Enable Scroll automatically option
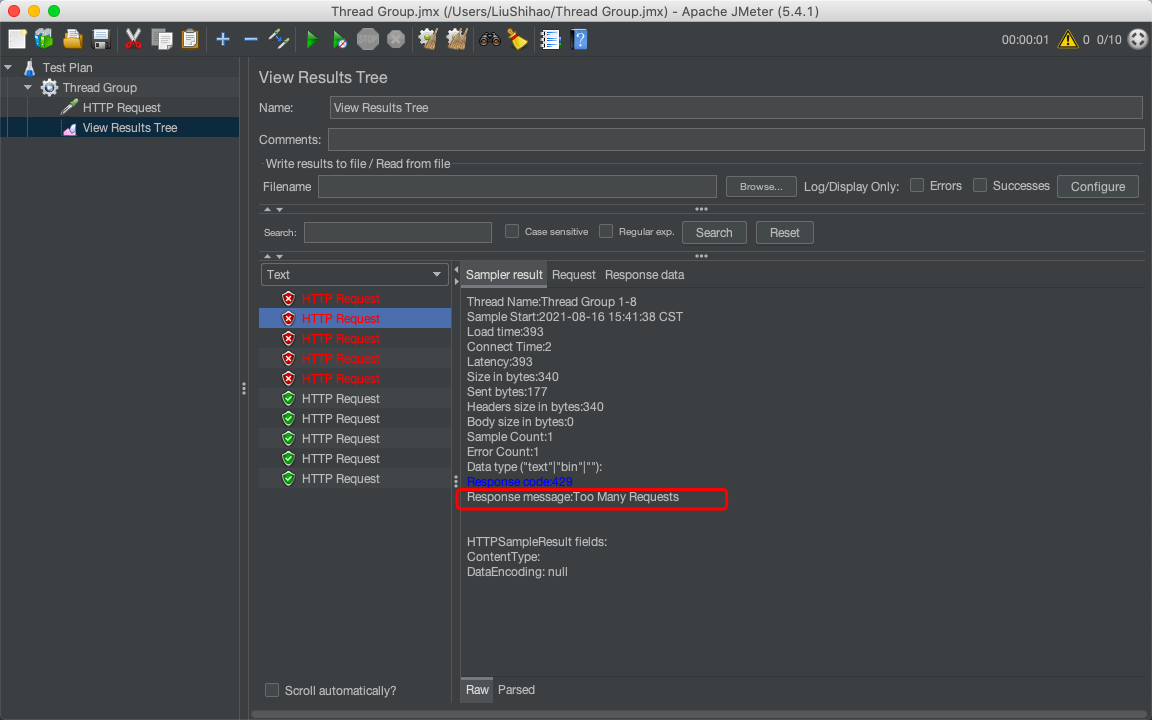This screenshot has width=1152, height=720. pyautogui.click(x=272, y=690)
